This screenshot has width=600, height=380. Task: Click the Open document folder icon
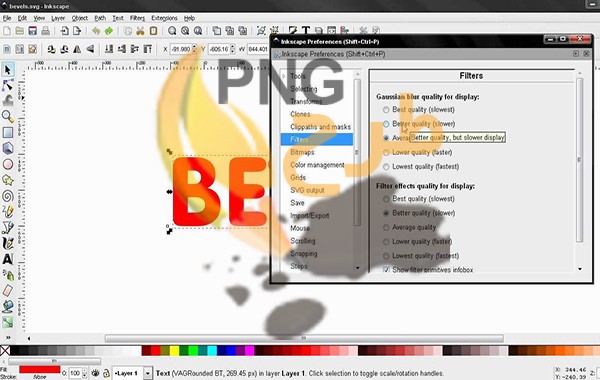pyautogui.click(x=20, y=31)
